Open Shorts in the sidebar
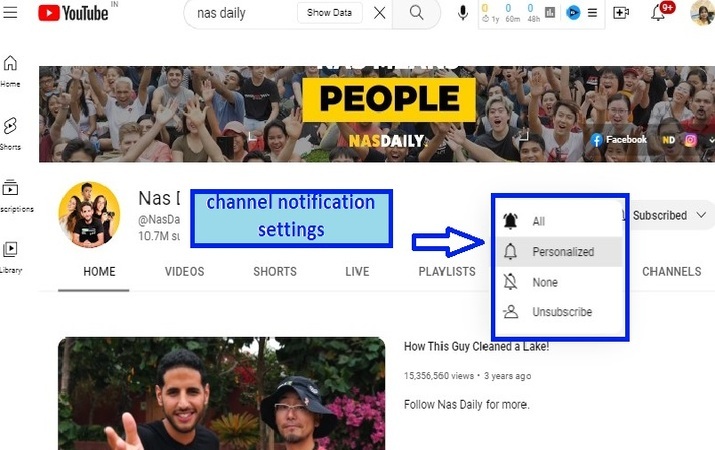The height and width of the screenshot is (450, 715). 10,134
